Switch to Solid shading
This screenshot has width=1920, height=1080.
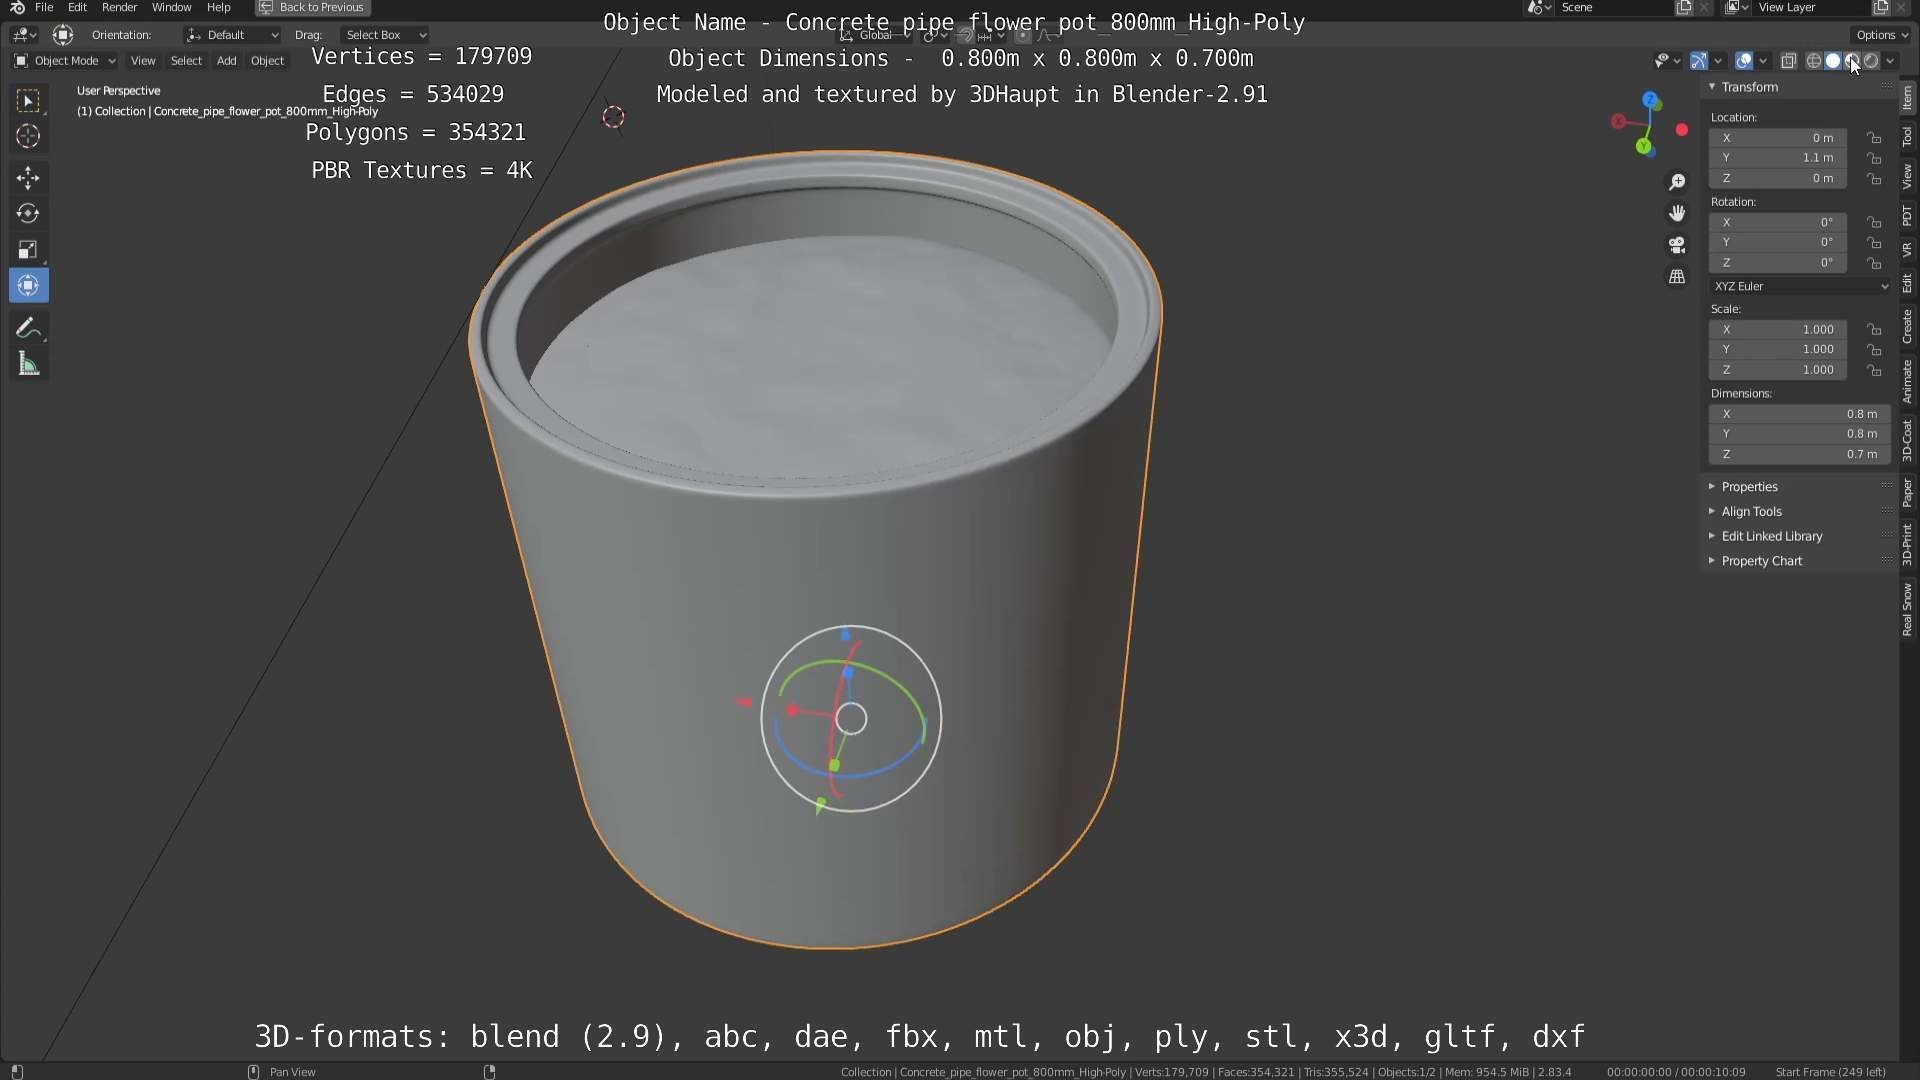click(x=1832, y=61)
